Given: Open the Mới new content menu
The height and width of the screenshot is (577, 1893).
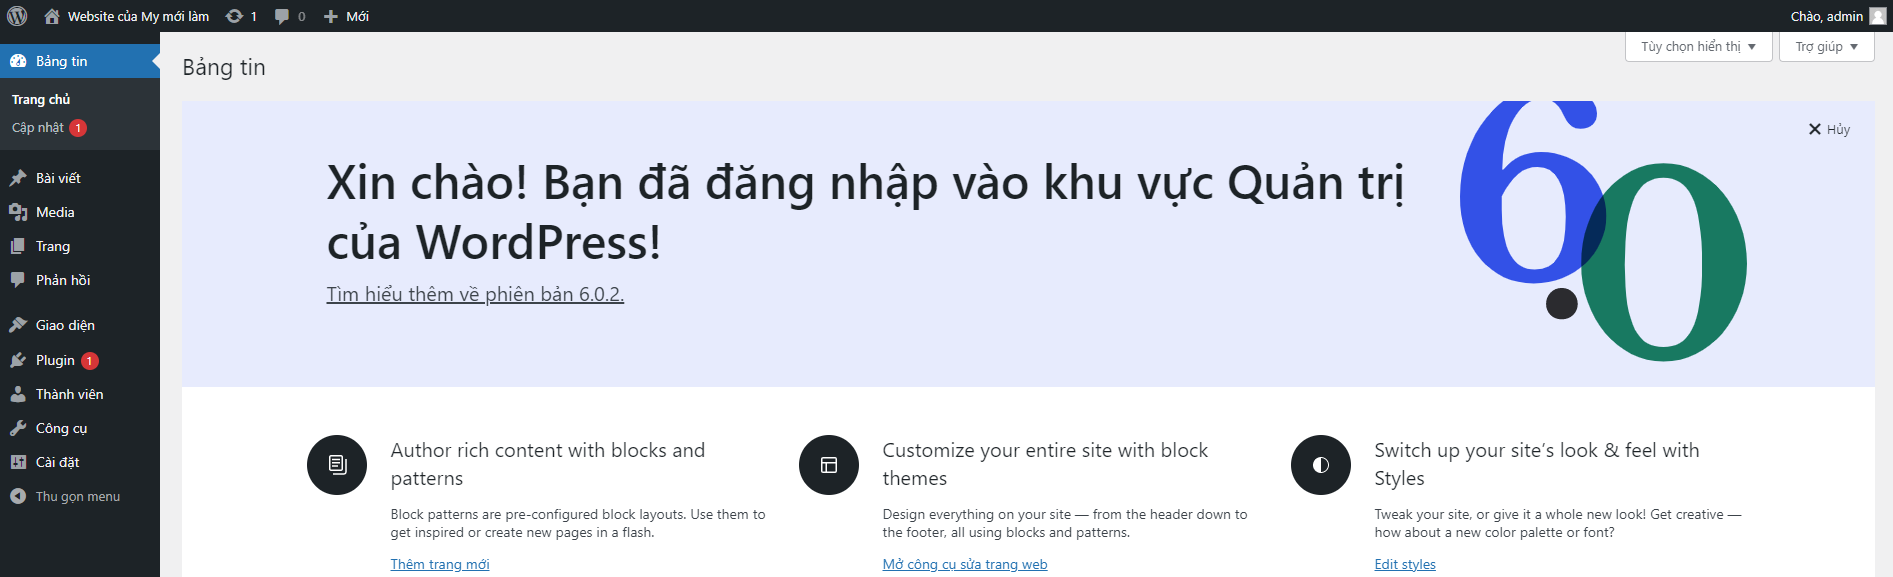Looking at the screenshot, I should (347, 16).
